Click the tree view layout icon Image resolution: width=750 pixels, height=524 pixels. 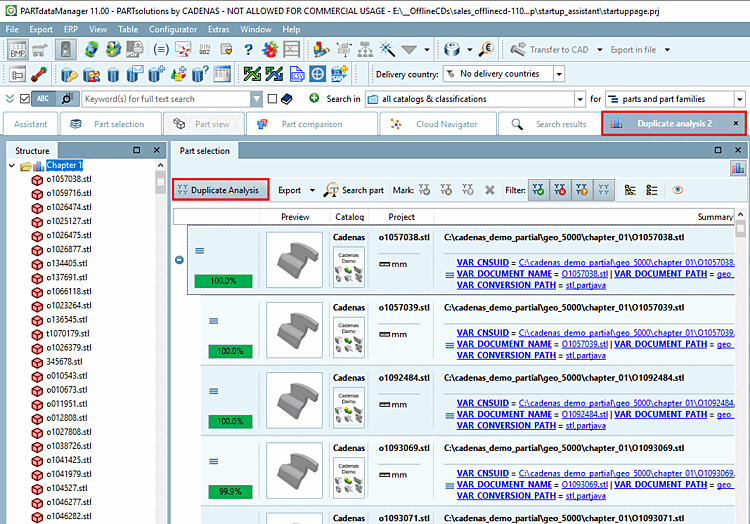point(631,190)
